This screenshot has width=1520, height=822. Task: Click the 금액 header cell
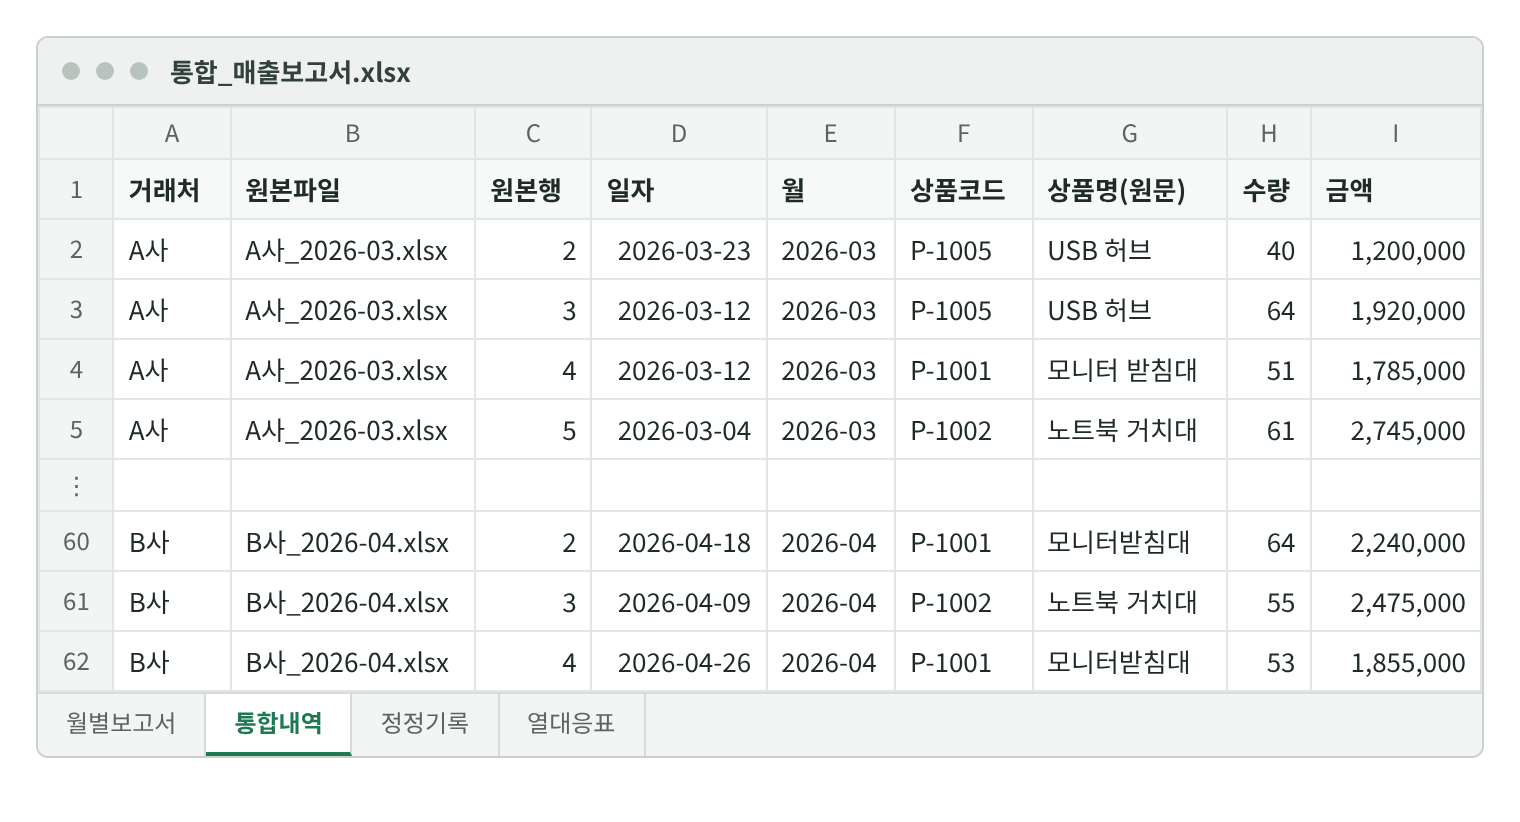1396,190
